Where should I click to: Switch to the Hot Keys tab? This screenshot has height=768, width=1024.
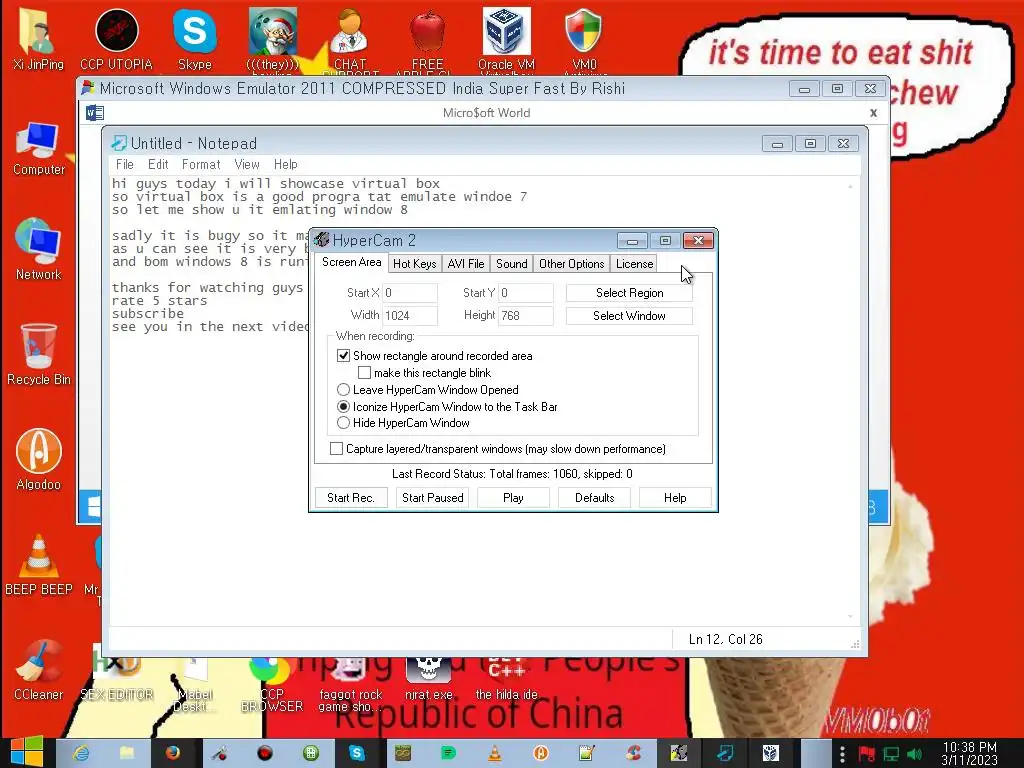414,264
